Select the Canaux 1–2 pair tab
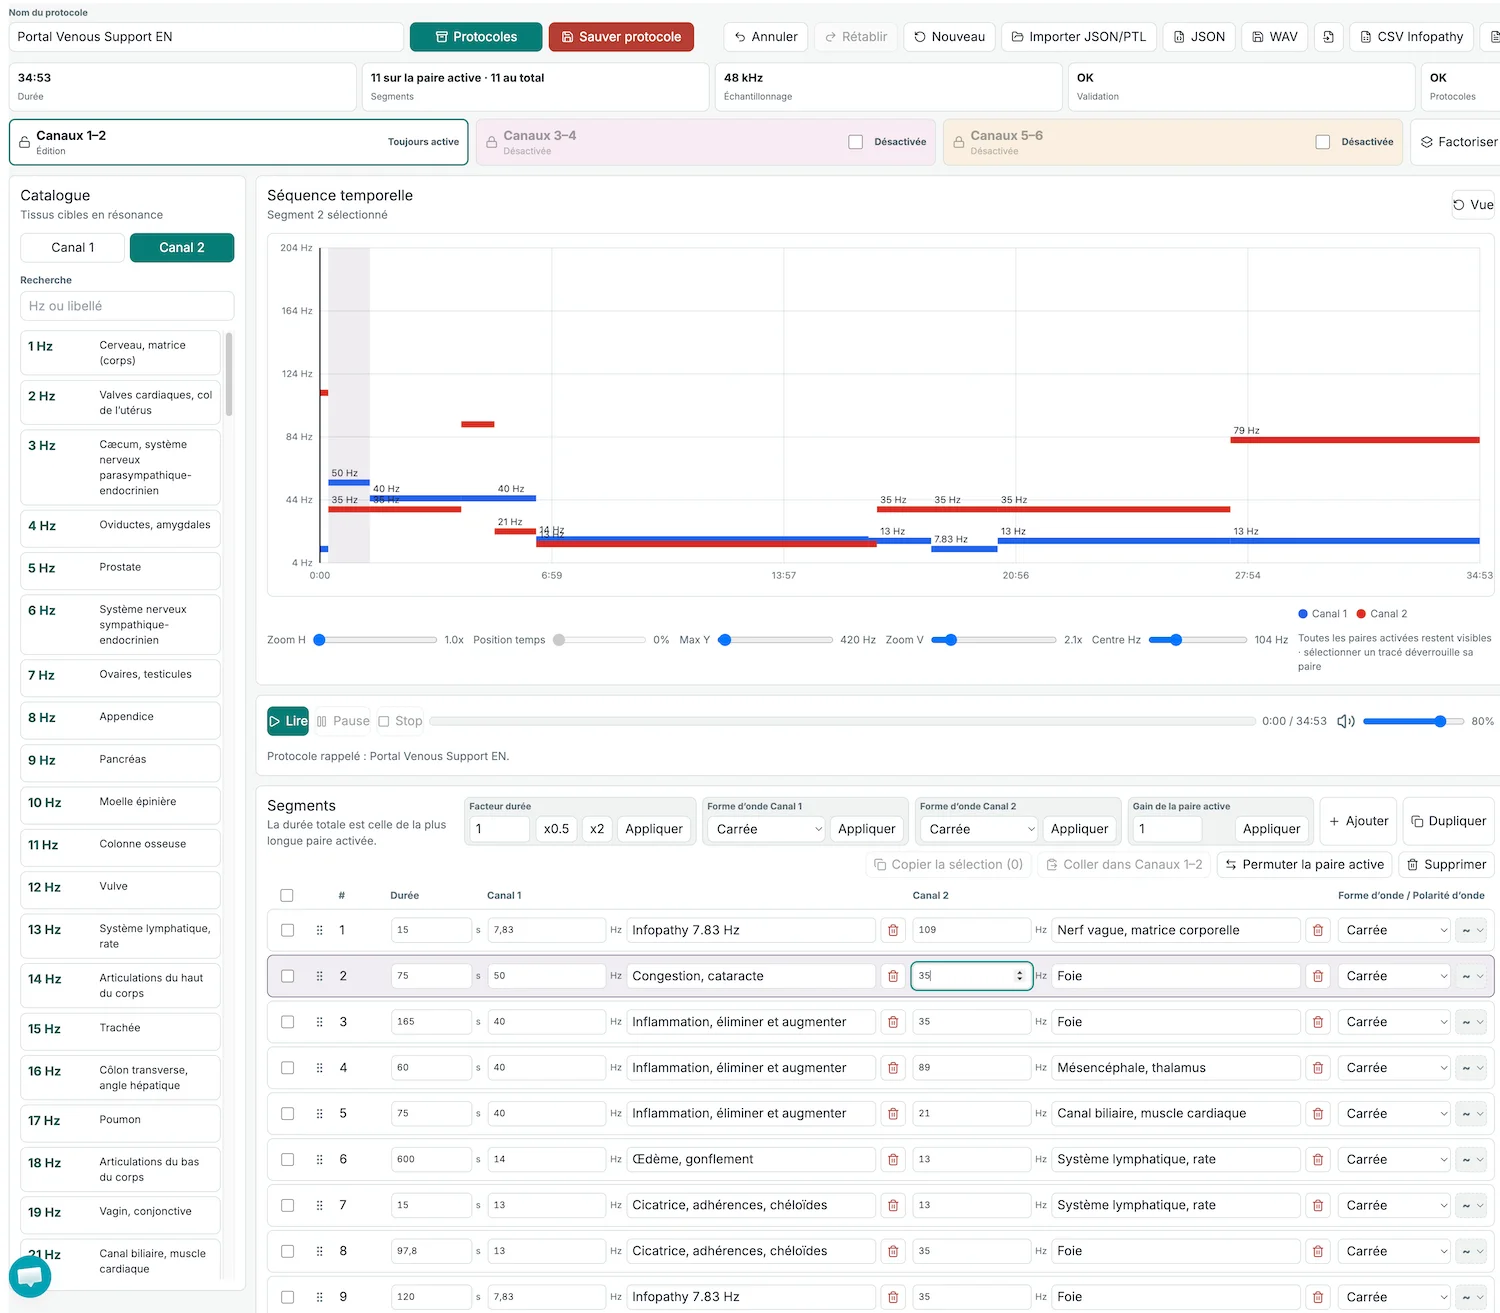The height and width of the screenshot is (1313, 1500). [239, 142]
